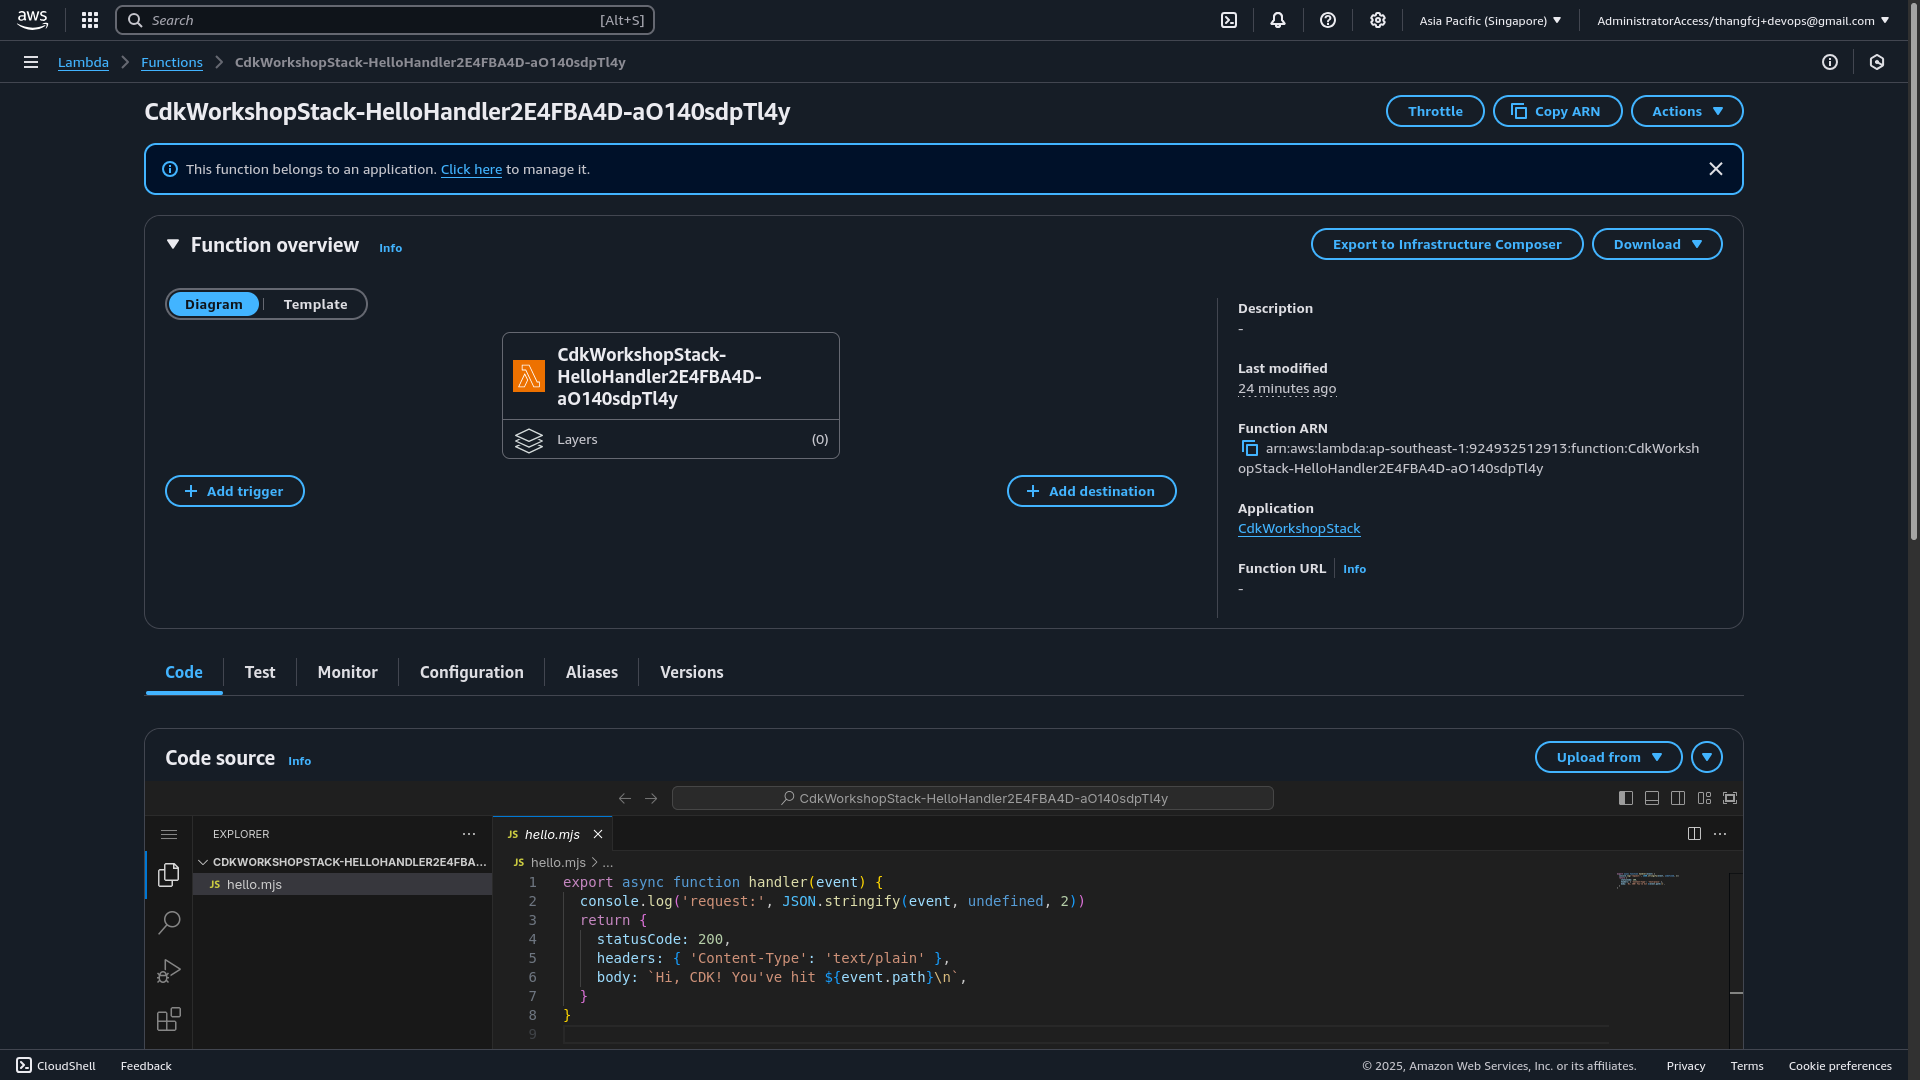Image resolution: width=1920 pixels, height=1080 pixels.
Task: Select the Code tab
Action: (184, 672)
